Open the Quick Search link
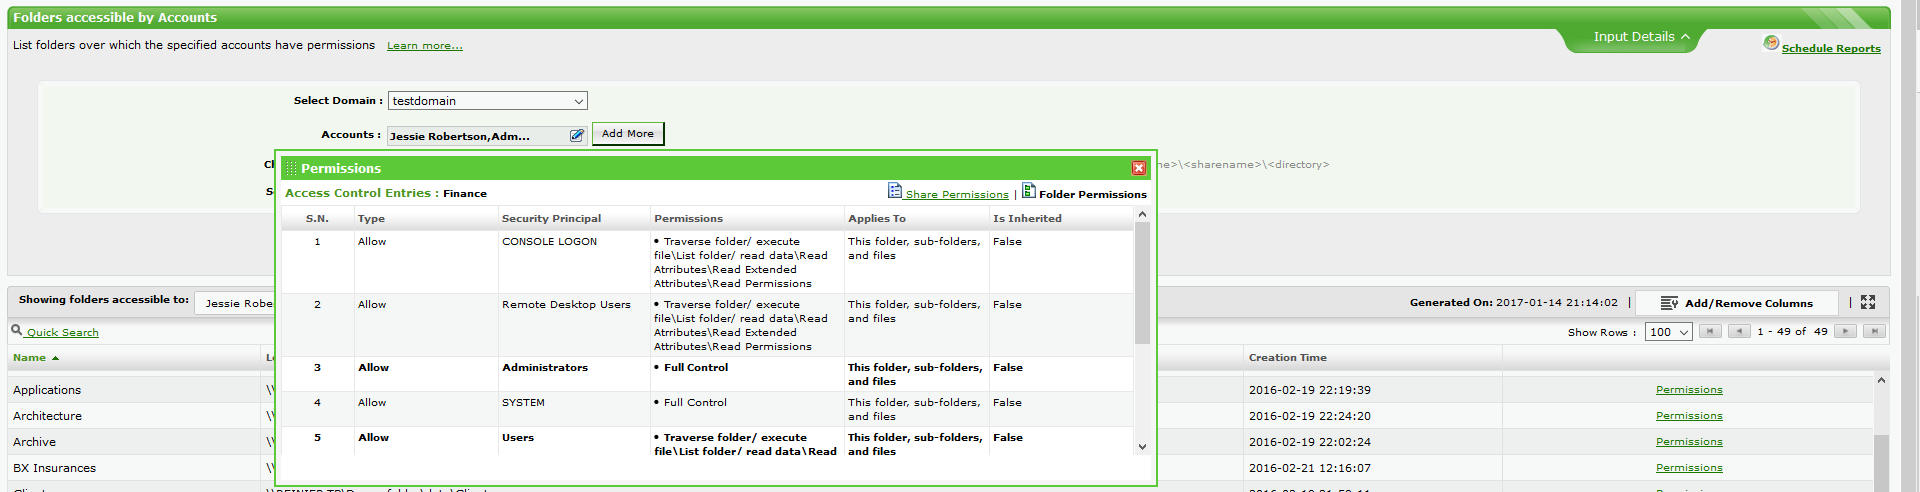 tap(62, 332)
